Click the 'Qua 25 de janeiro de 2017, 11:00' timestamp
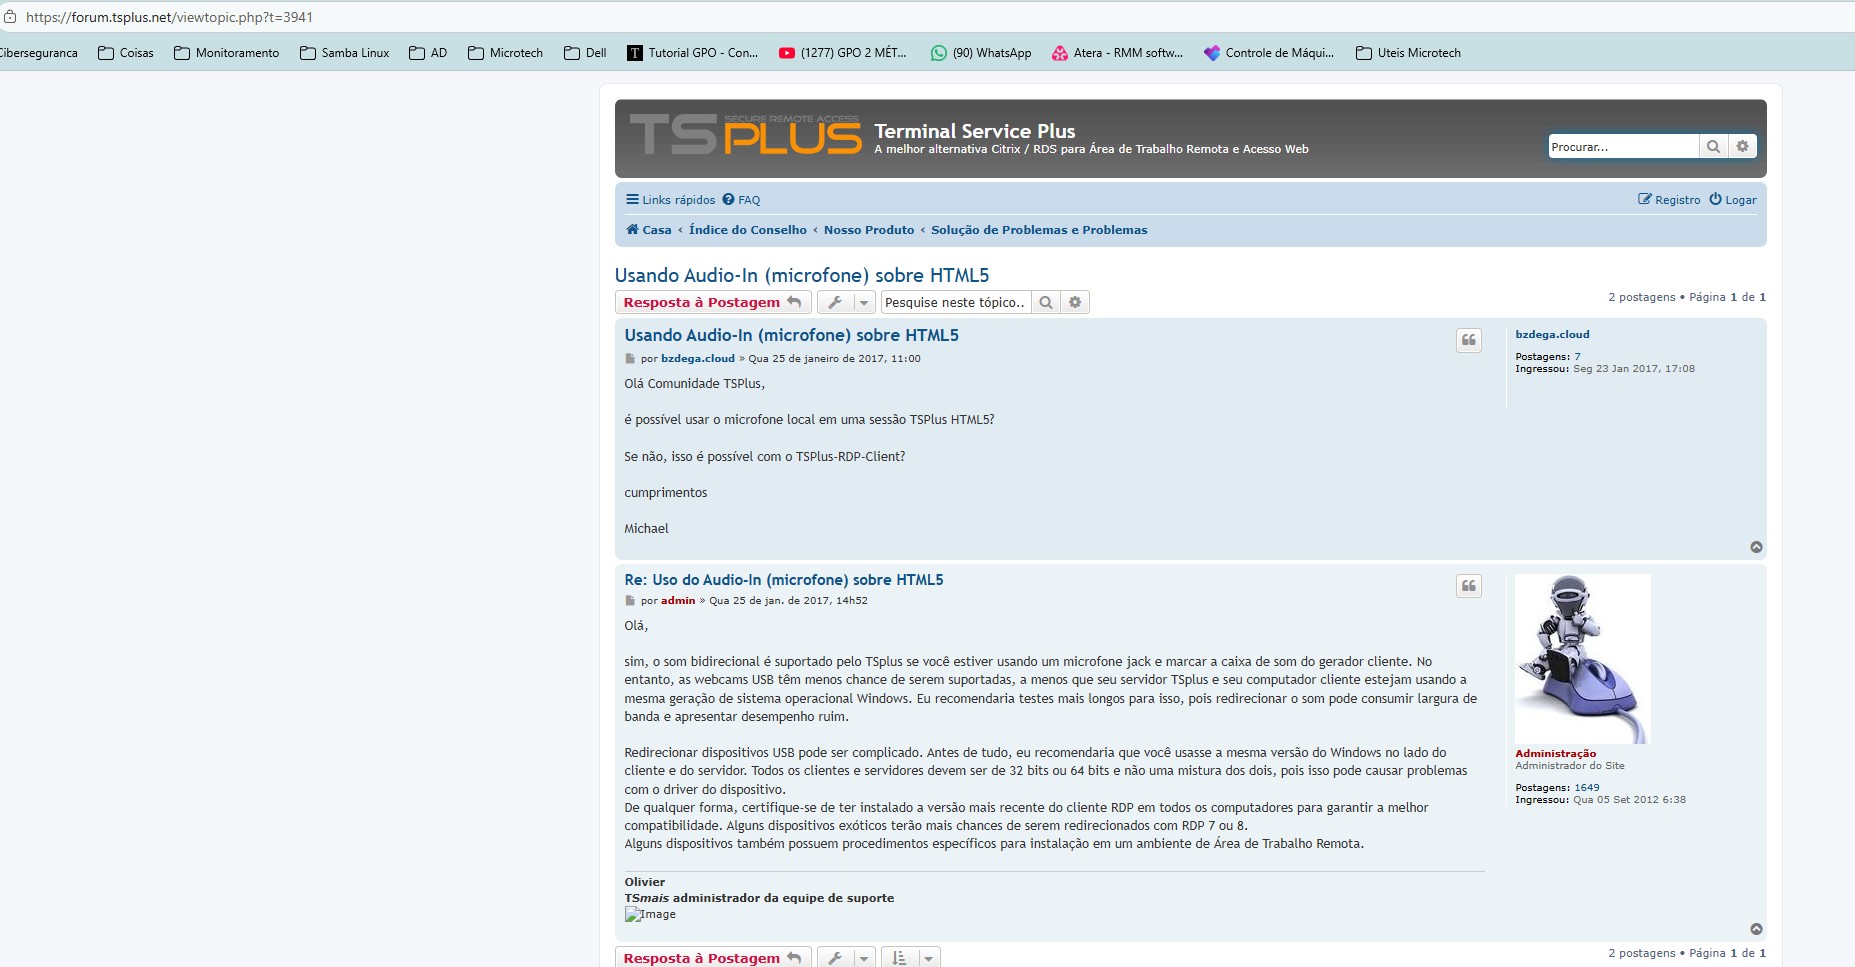 (x=835, y=358)
